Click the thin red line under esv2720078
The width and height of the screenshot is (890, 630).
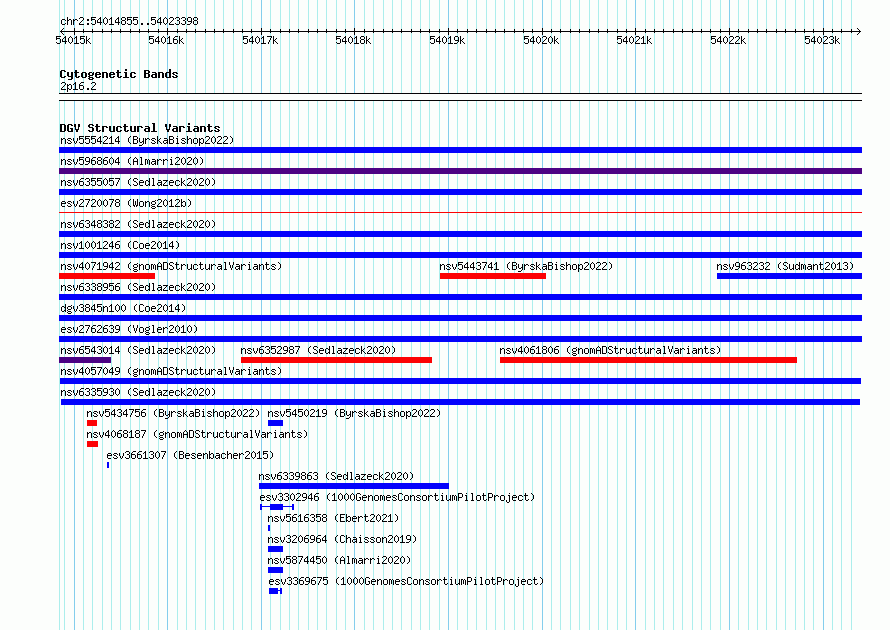pos(460,213)
